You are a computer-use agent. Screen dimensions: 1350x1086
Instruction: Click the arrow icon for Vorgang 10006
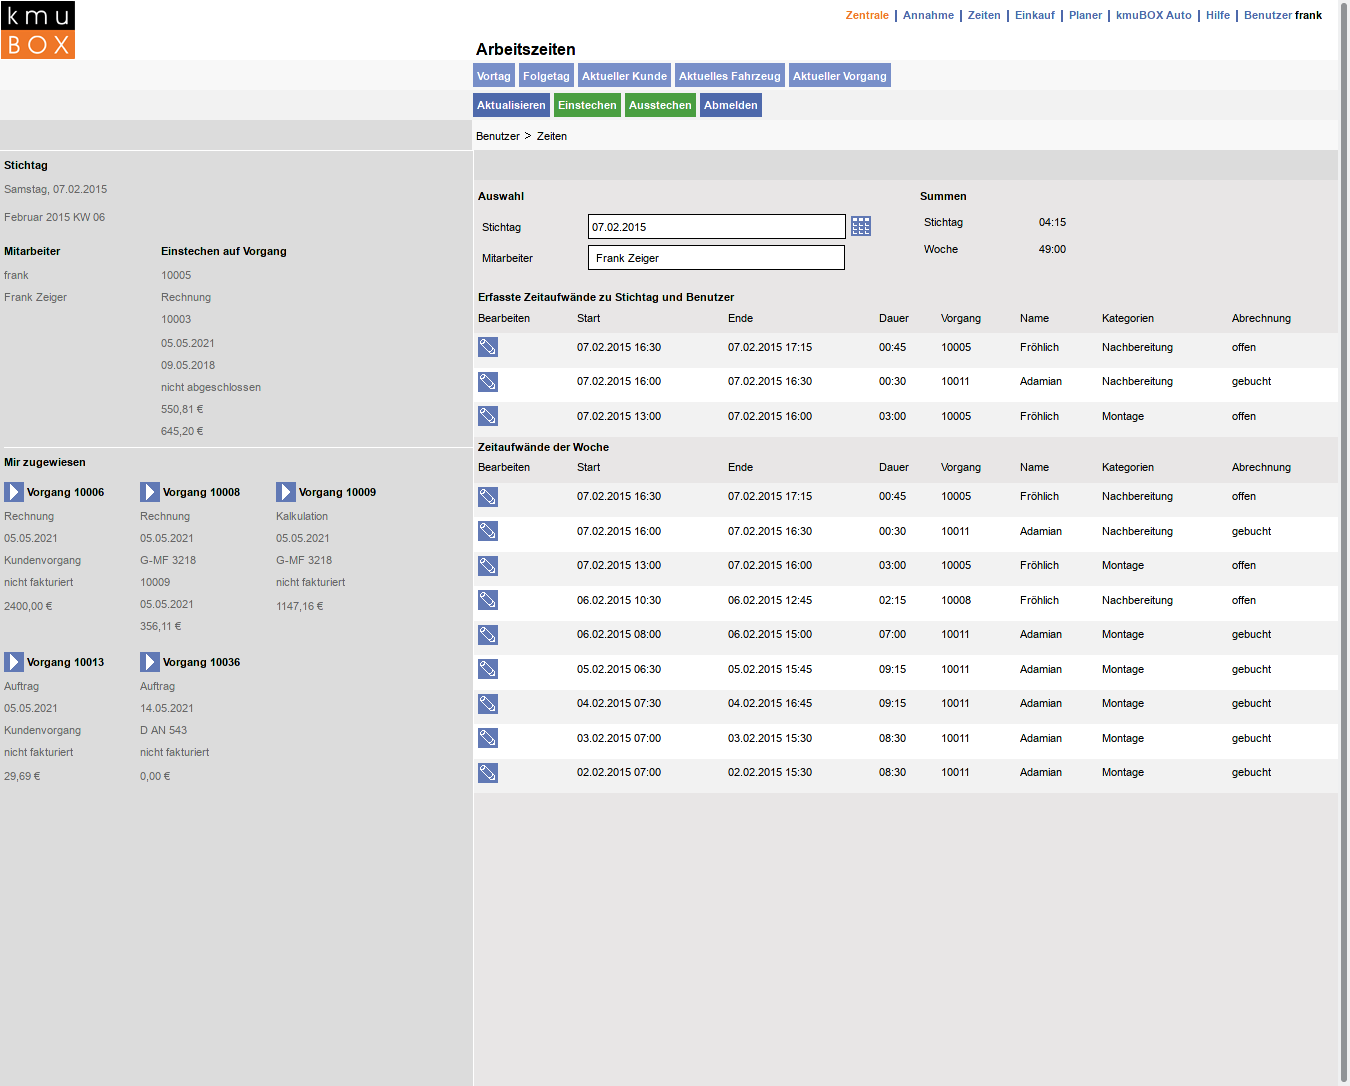(x=14, y=492)
